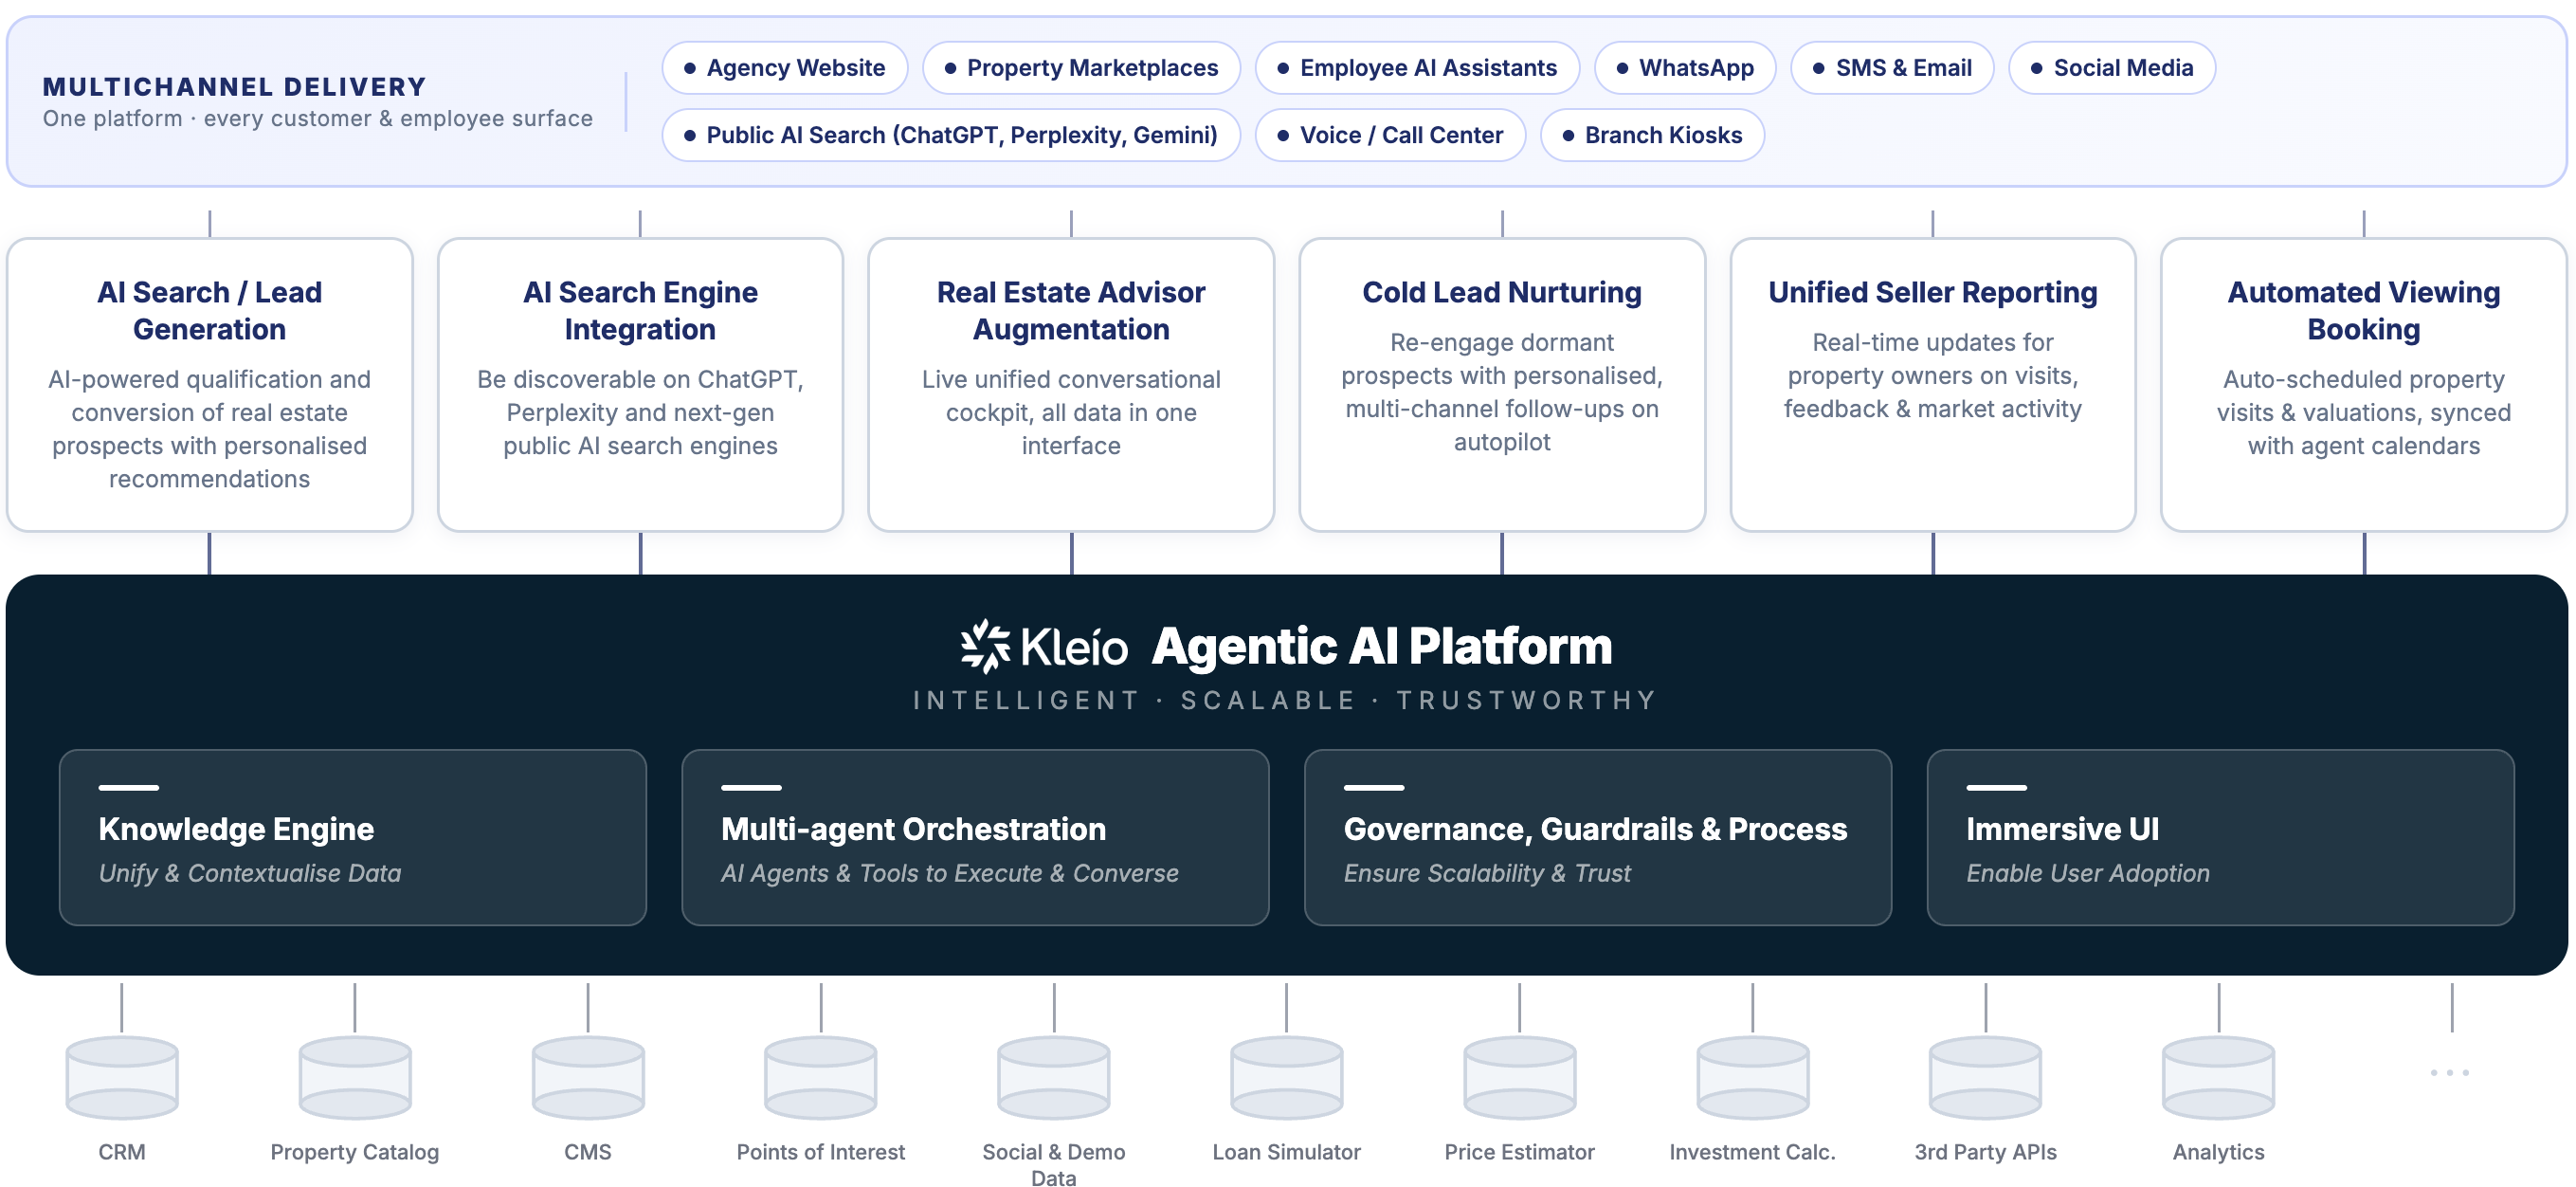Select the Social Media channel pill
2576x1187 pixels.
click(x=2112, y=68)
